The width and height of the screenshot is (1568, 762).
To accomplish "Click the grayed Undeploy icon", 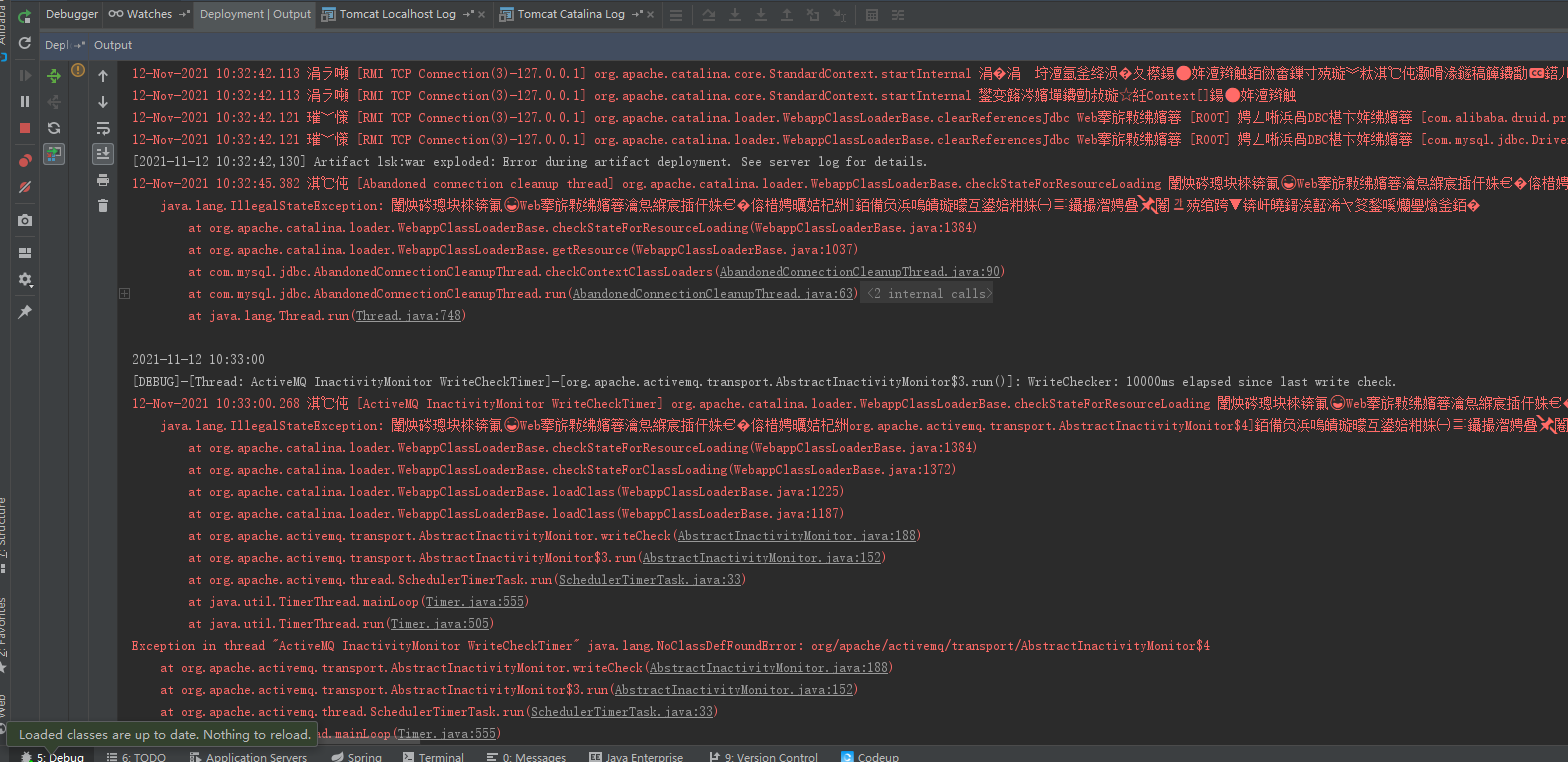I will pyautogui.click(x=54, y=101).
